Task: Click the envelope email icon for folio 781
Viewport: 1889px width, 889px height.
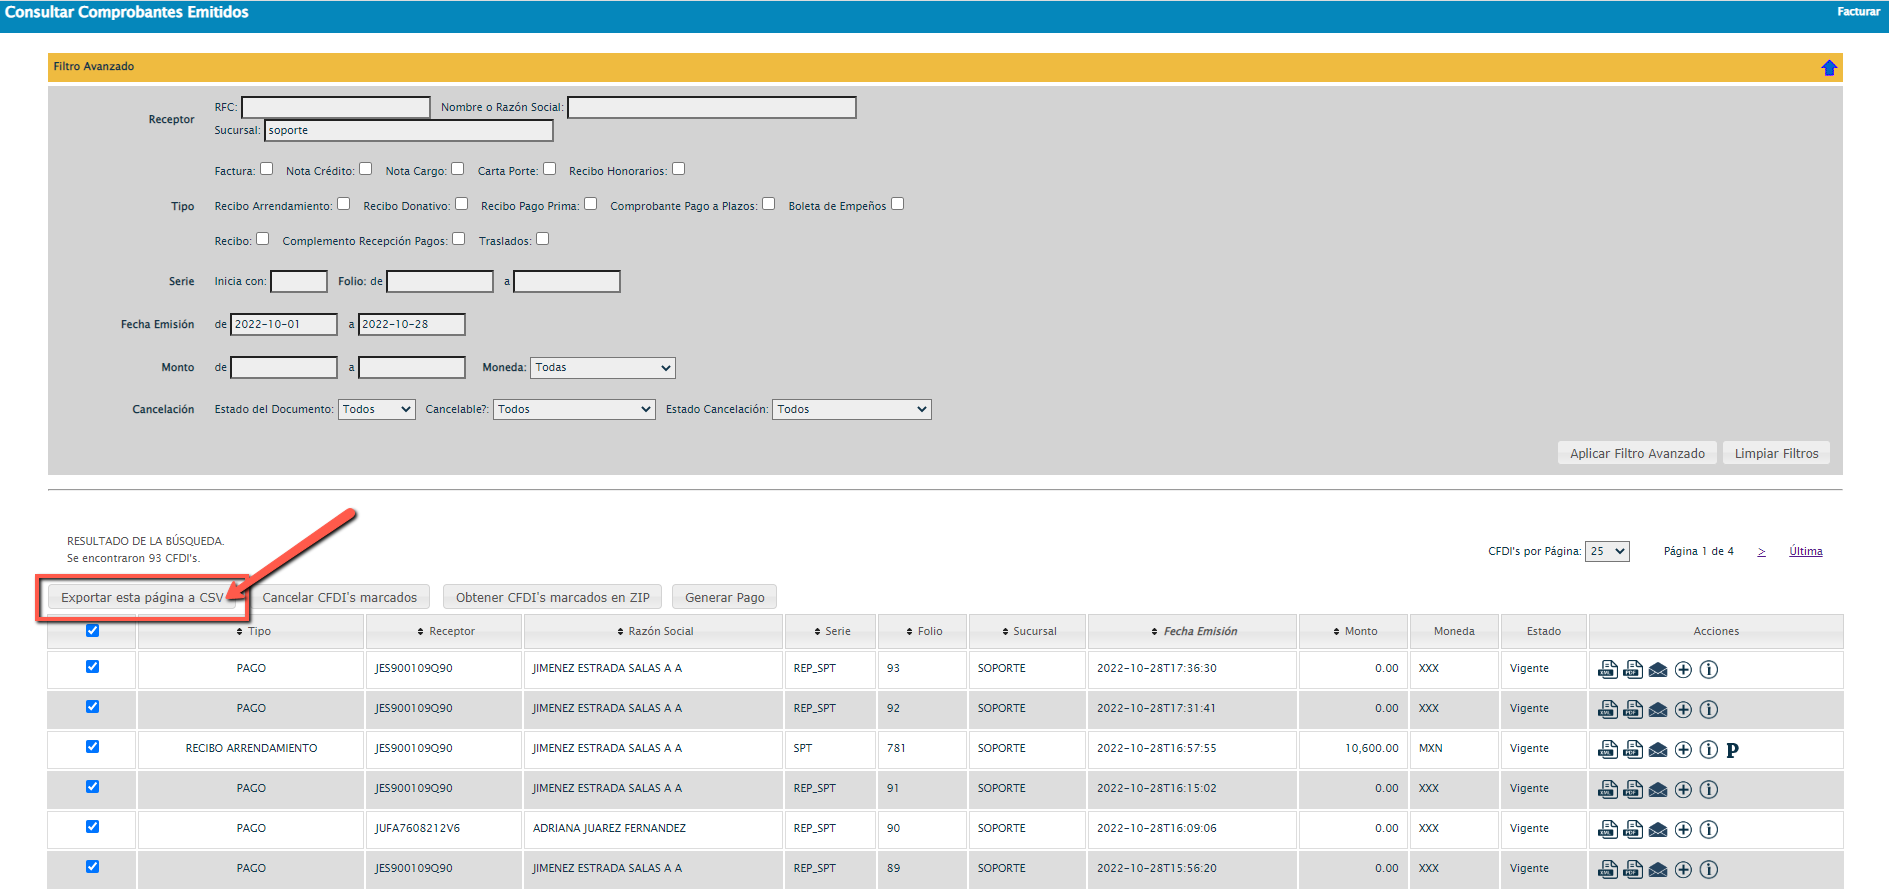Action: (x=1658, y=749)
